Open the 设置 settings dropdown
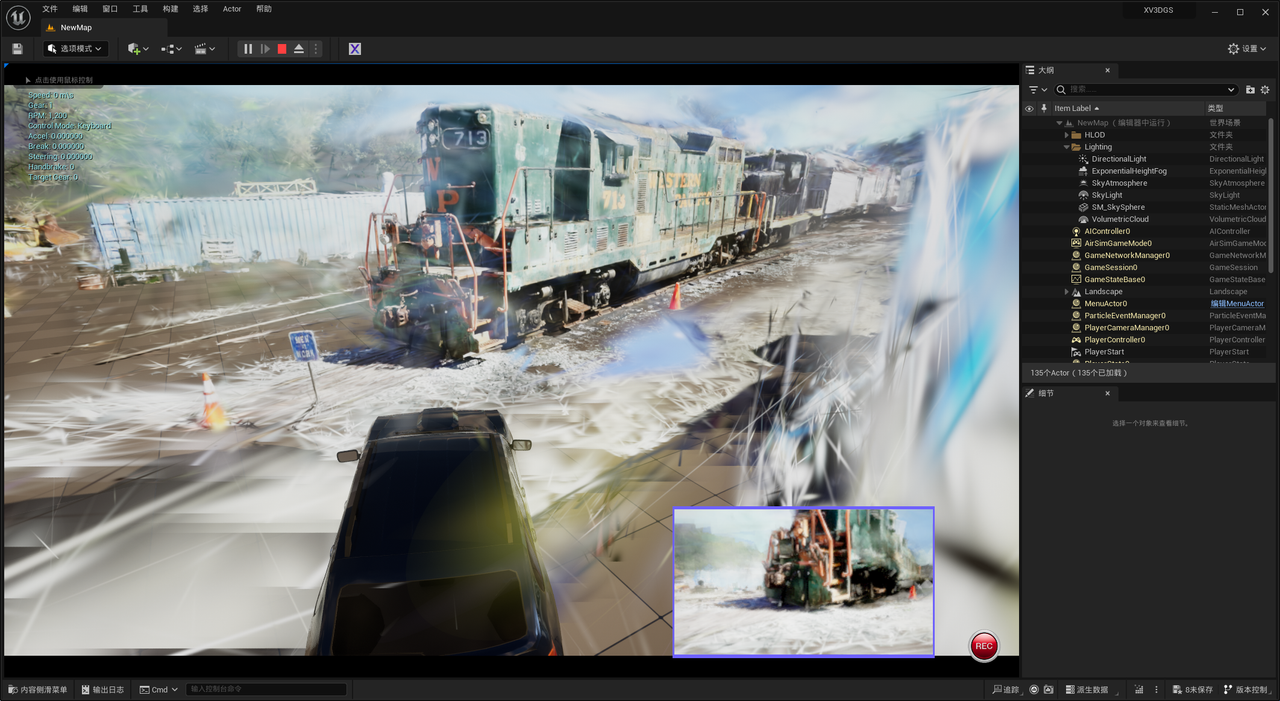This screenshot has height=701, width=1280. (1248, 48)
